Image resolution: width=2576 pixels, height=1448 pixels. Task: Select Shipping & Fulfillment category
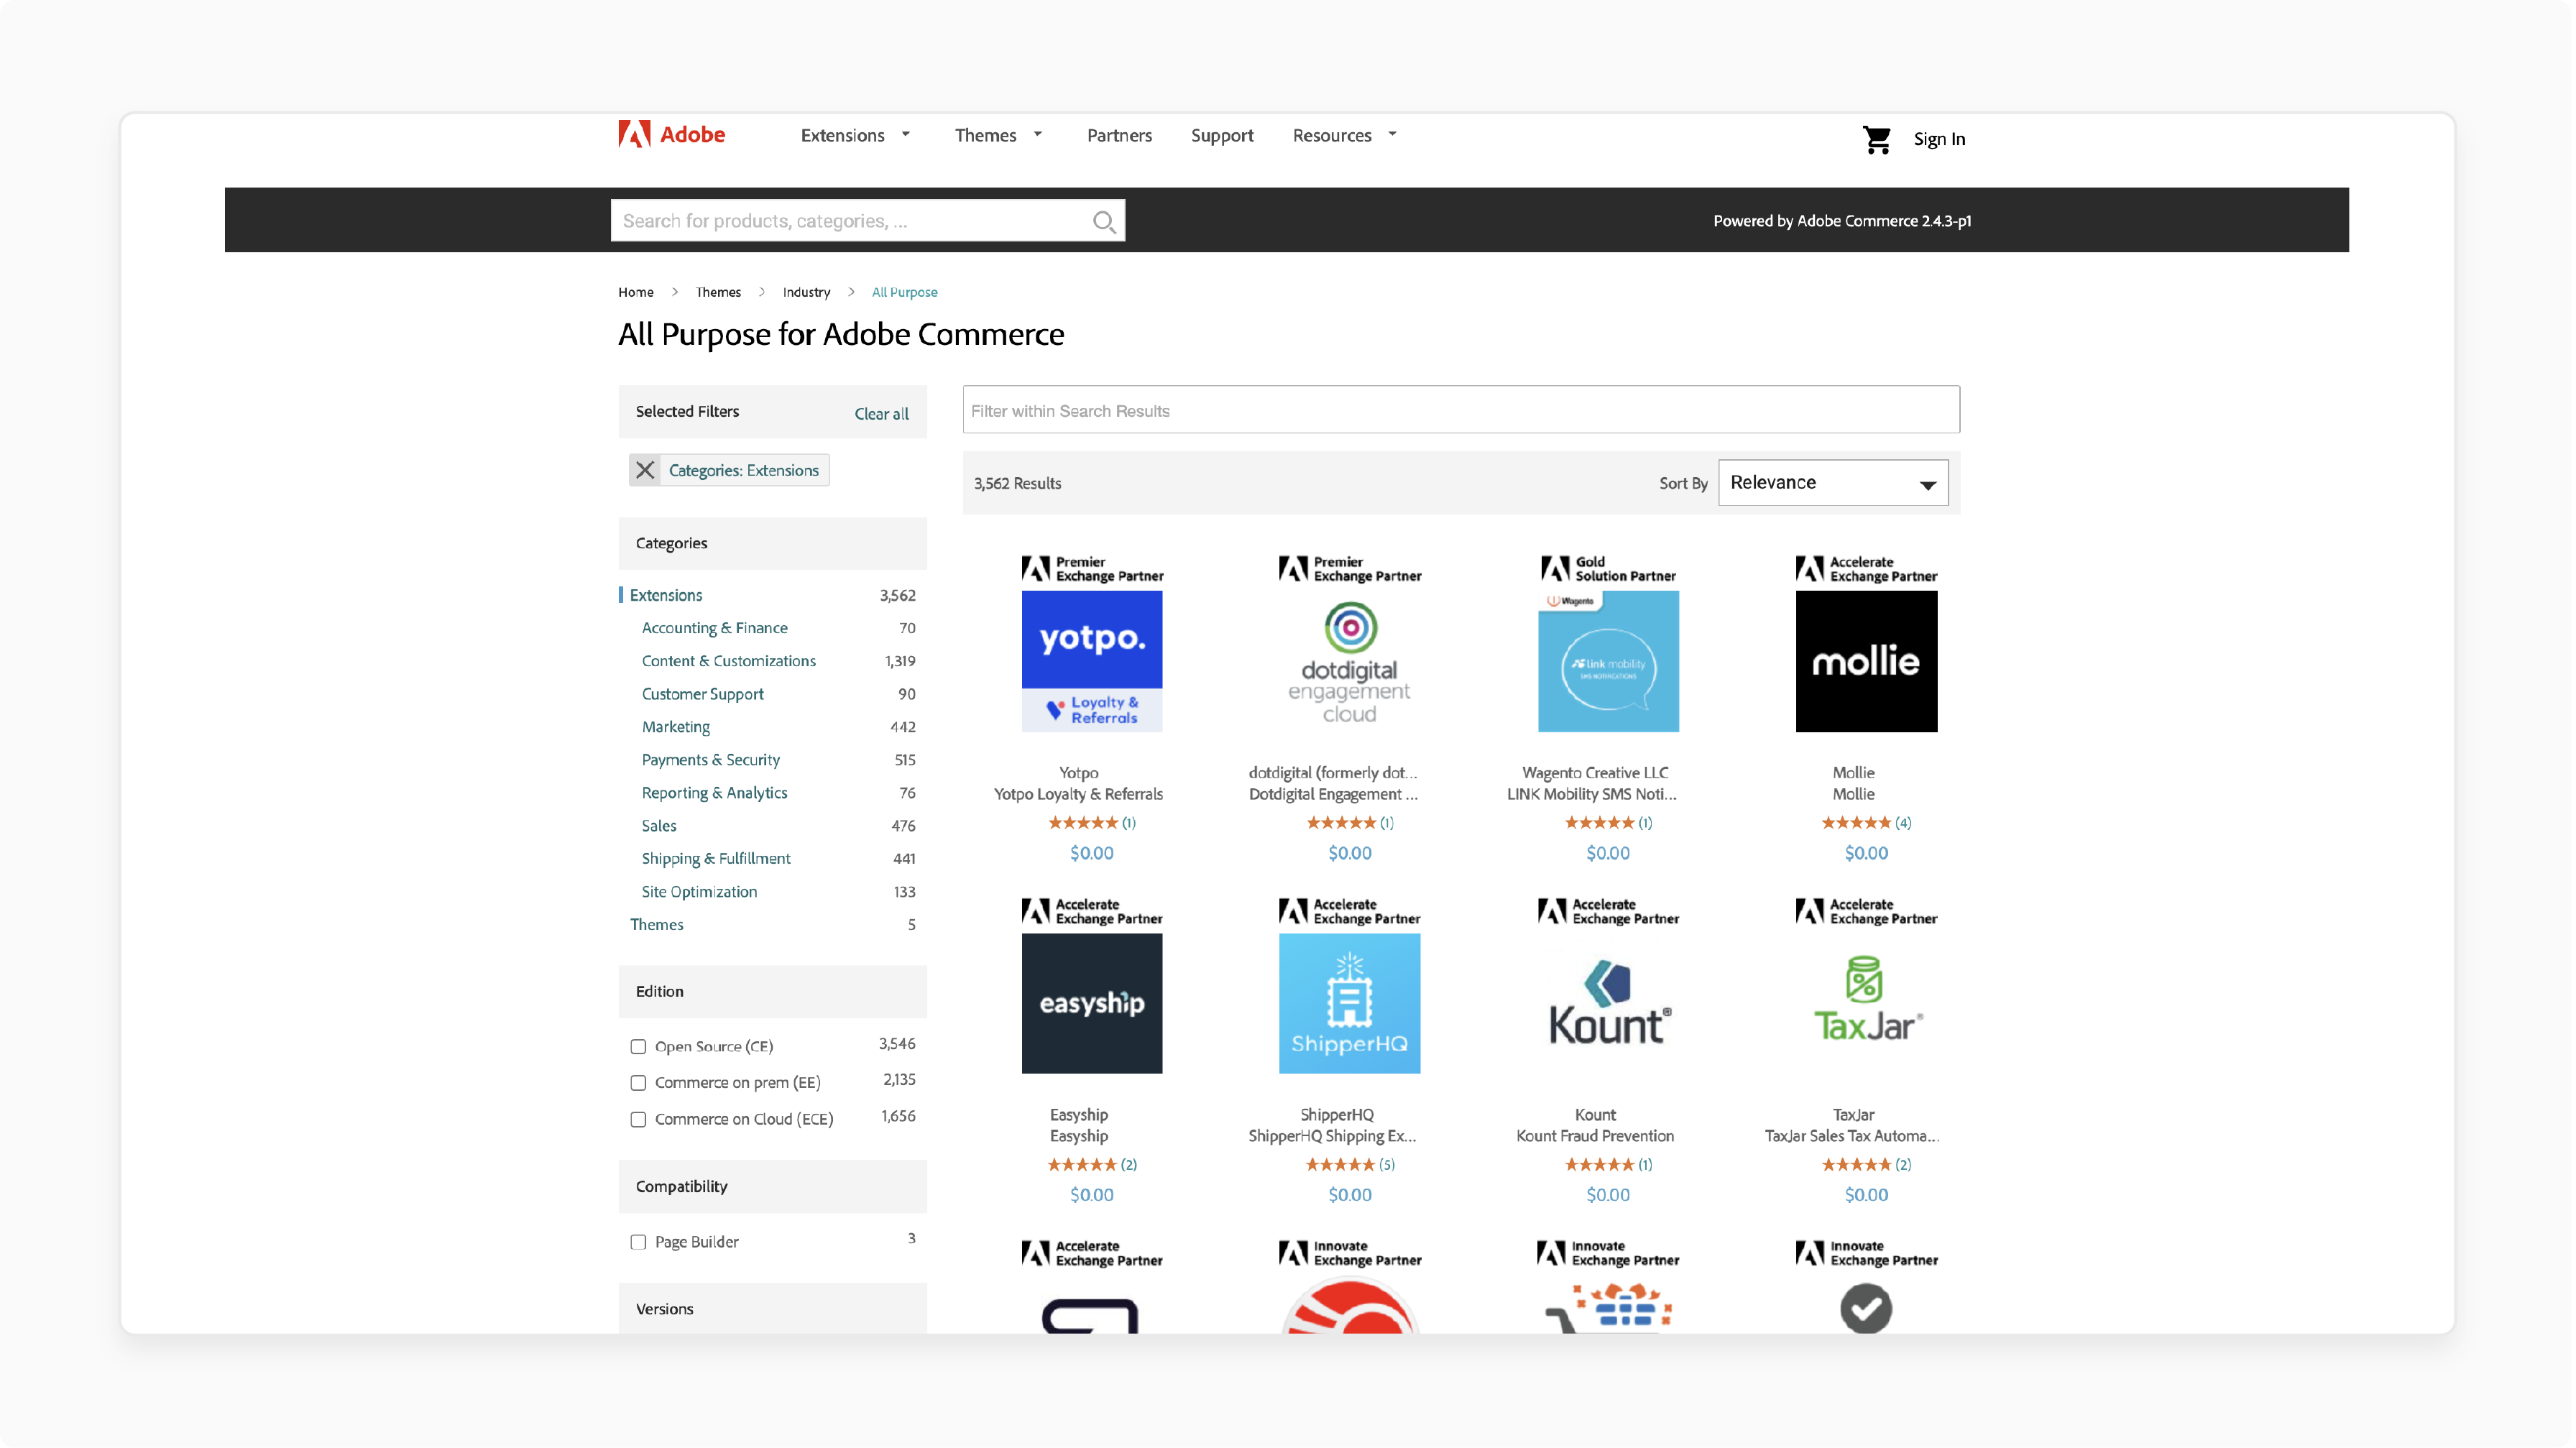click(x=715, y=859)
